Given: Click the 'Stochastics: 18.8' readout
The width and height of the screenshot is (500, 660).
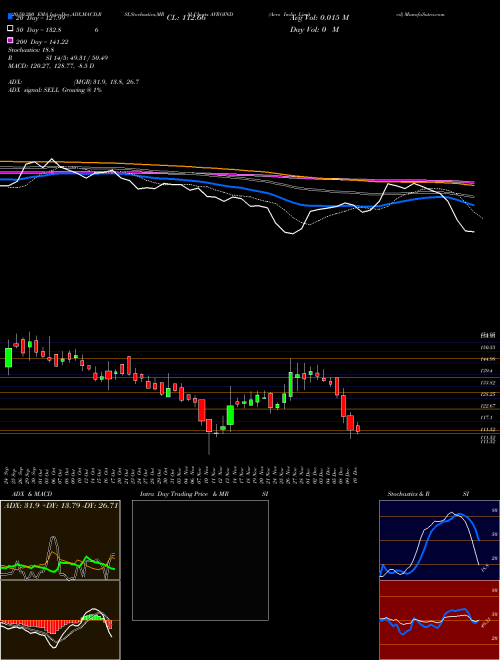Looking at the screenshot, I should pyautogui.click(x=31, y=50).
